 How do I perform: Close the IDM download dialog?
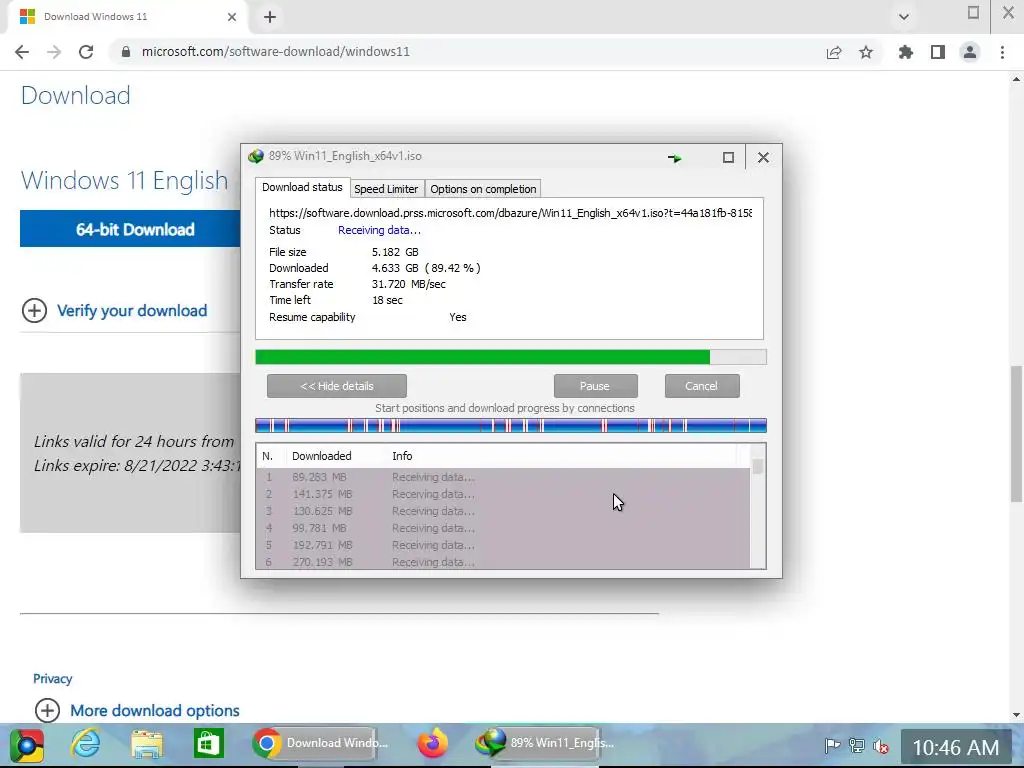click(x=763, y=157)
